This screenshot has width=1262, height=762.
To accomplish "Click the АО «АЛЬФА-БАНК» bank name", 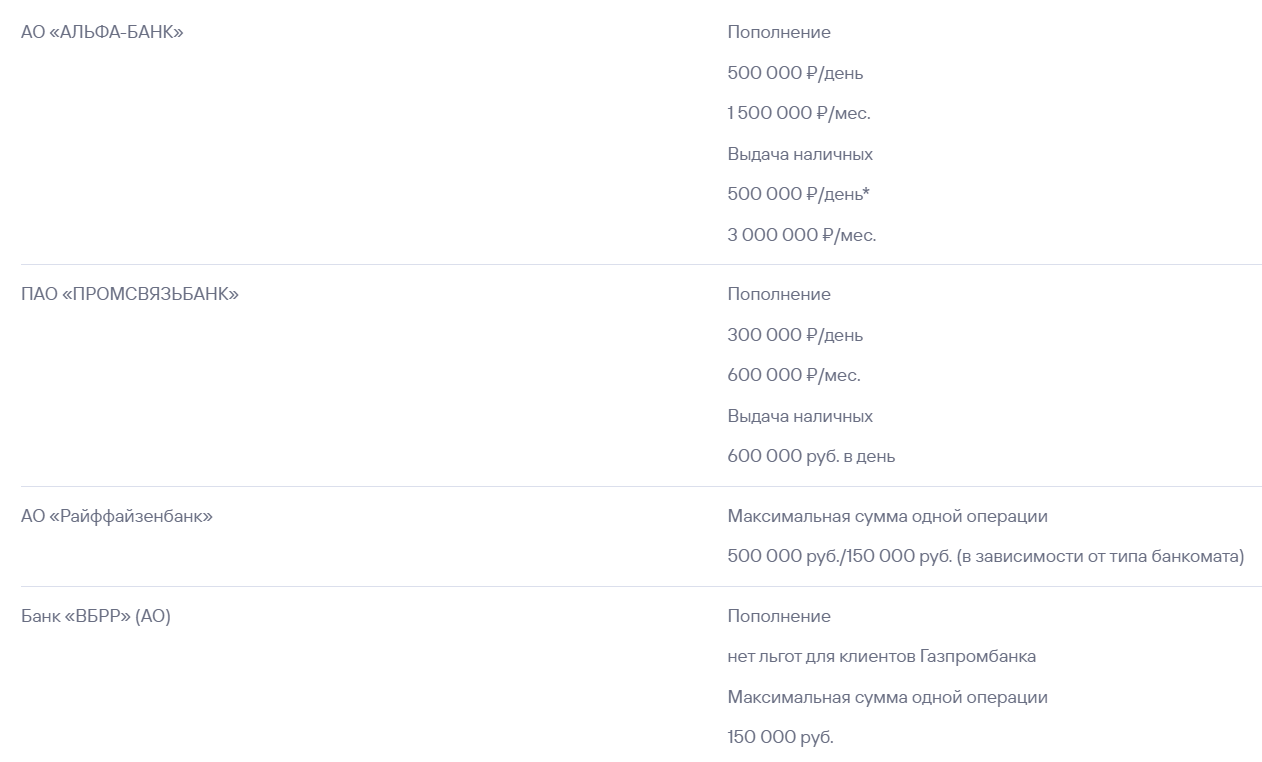I will pyautogui.click(x=102, y=32).
